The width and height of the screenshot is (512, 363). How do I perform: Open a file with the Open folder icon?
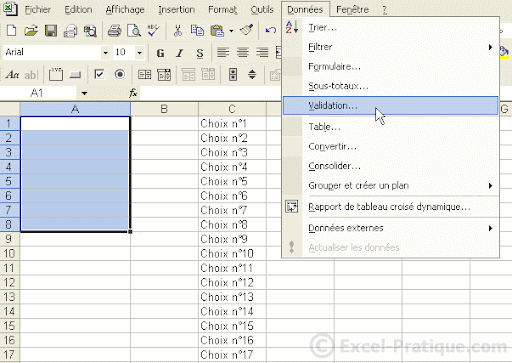31,31
